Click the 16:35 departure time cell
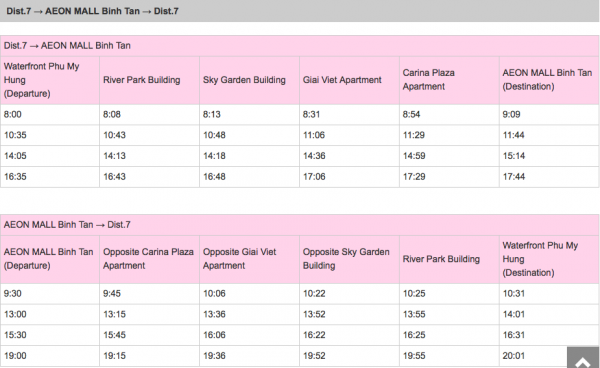 [x=50, y=177]
